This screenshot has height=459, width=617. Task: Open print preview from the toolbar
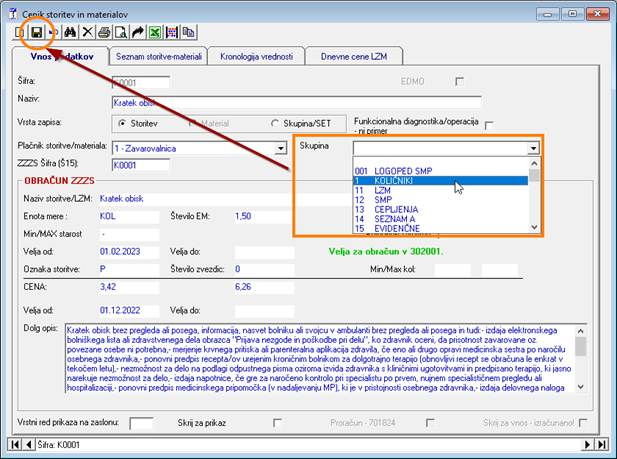pos(120,33)
